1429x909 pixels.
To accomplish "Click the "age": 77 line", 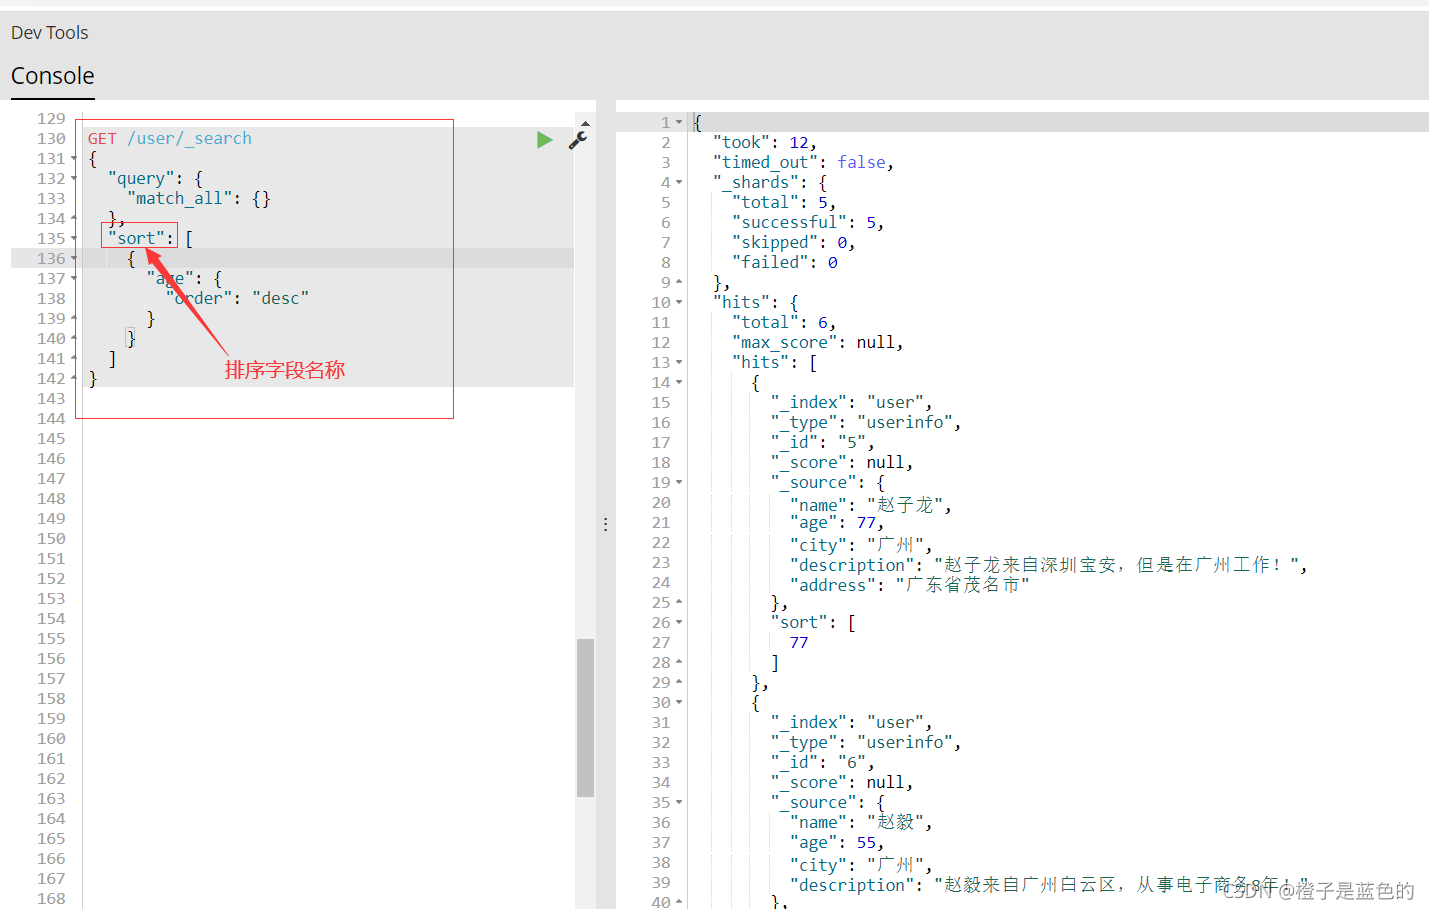I will [x=837, y=523].
